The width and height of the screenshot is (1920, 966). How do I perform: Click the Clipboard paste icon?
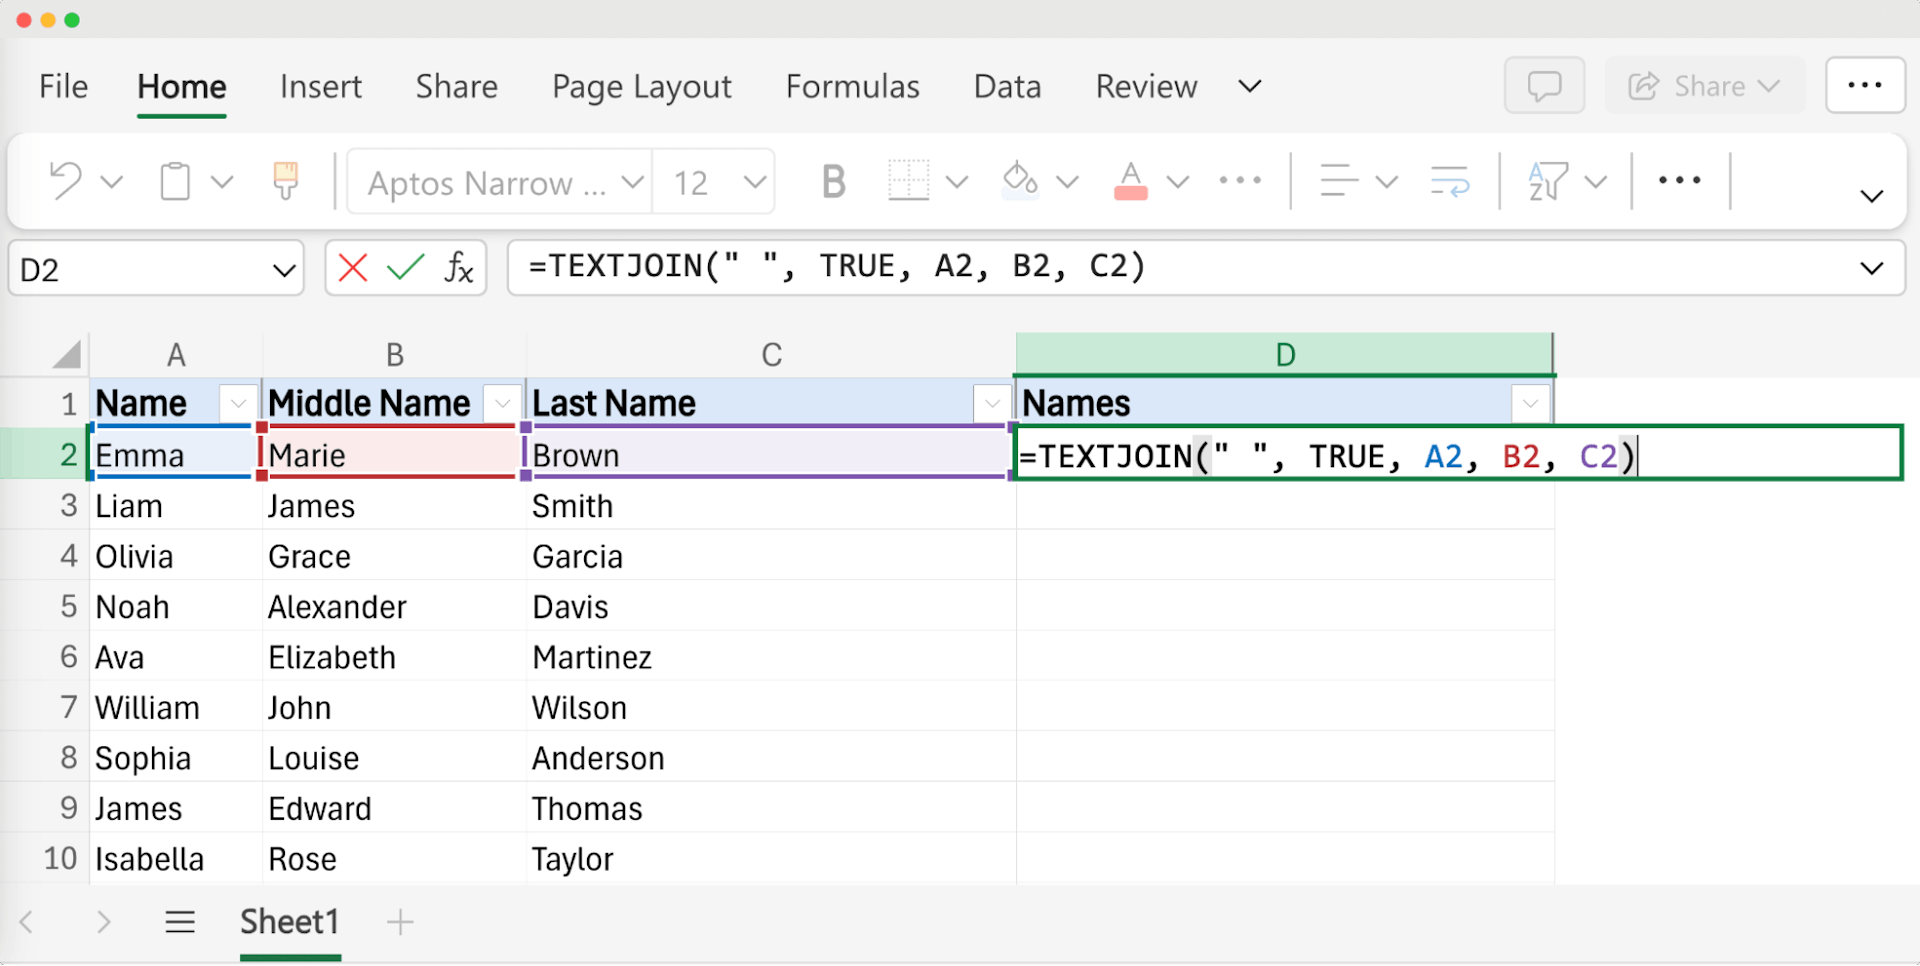[176, 181]
